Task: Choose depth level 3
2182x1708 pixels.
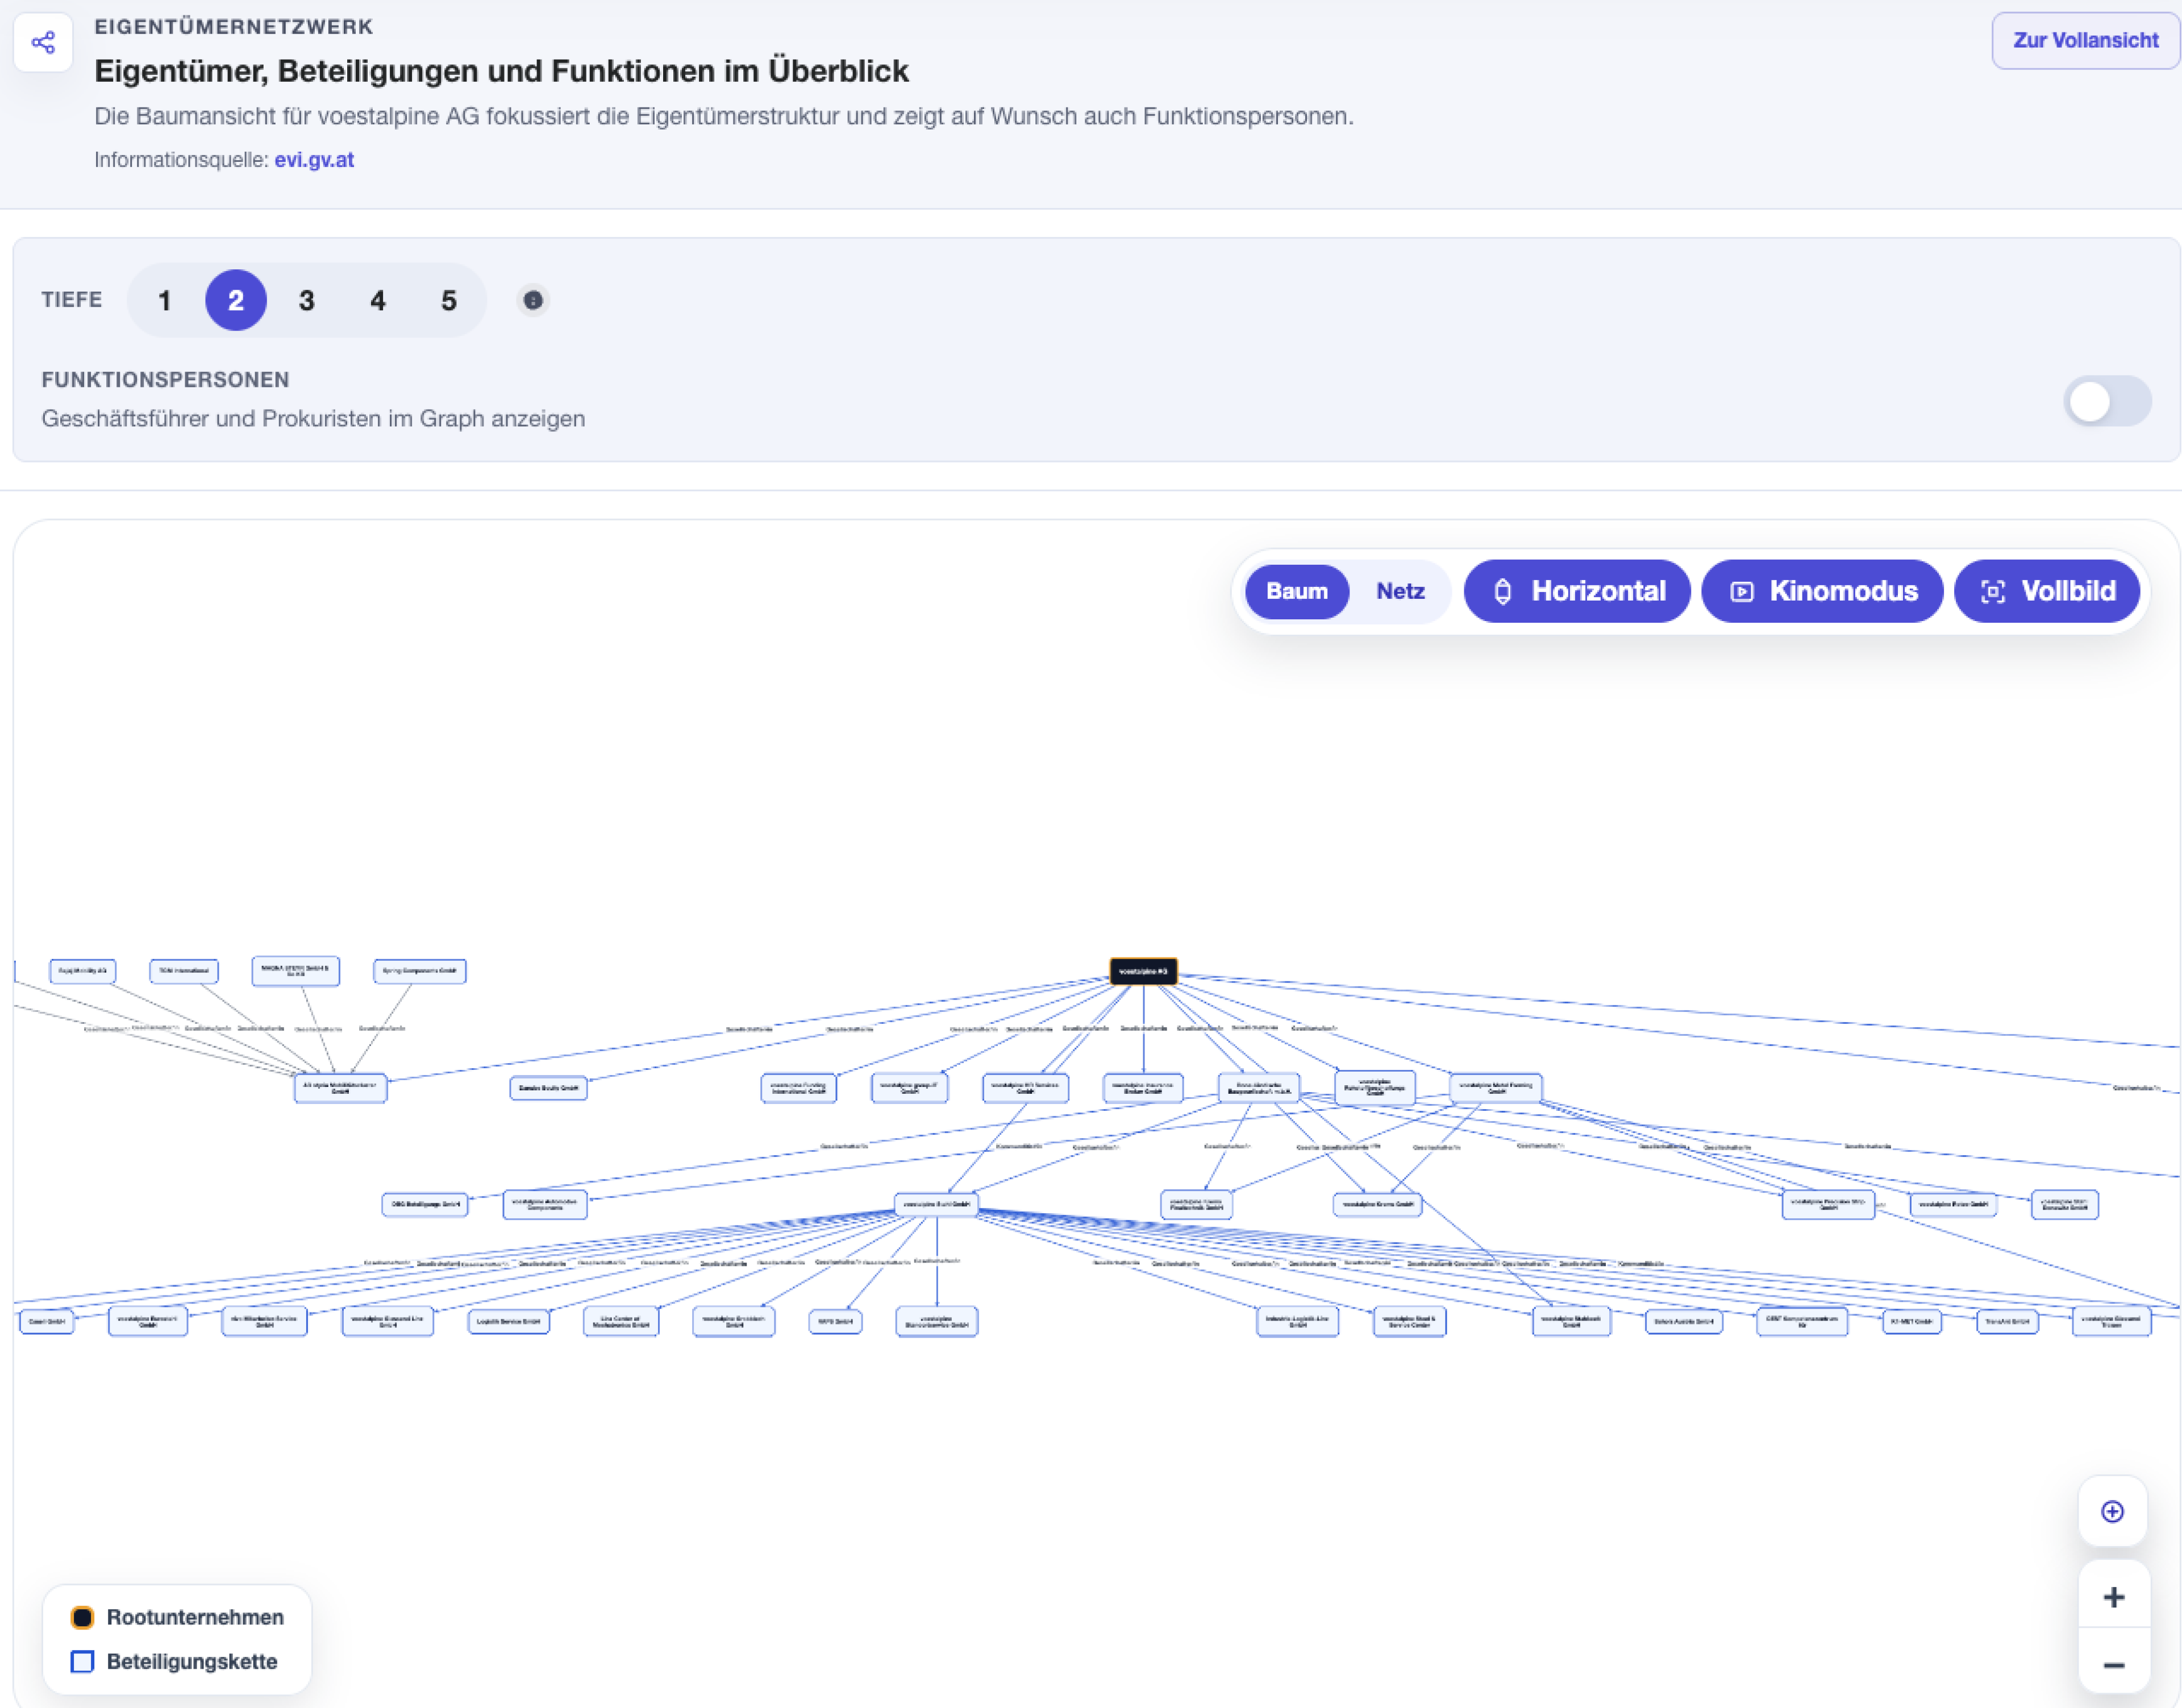Action: click(307, 300)
